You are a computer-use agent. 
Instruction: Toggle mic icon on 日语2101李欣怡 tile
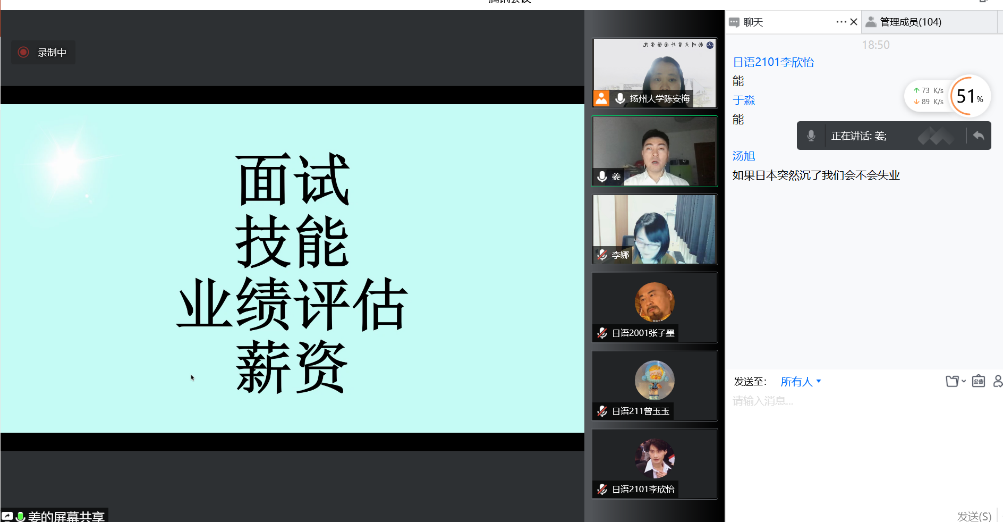pyautogui.click(x=602, y=489)
